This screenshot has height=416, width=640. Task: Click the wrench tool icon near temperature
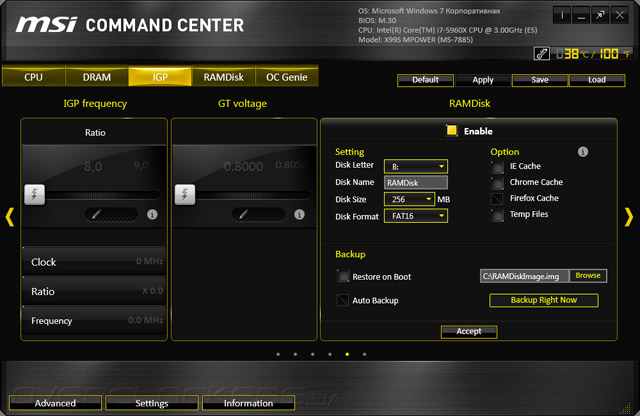click(x=542, y=53)
